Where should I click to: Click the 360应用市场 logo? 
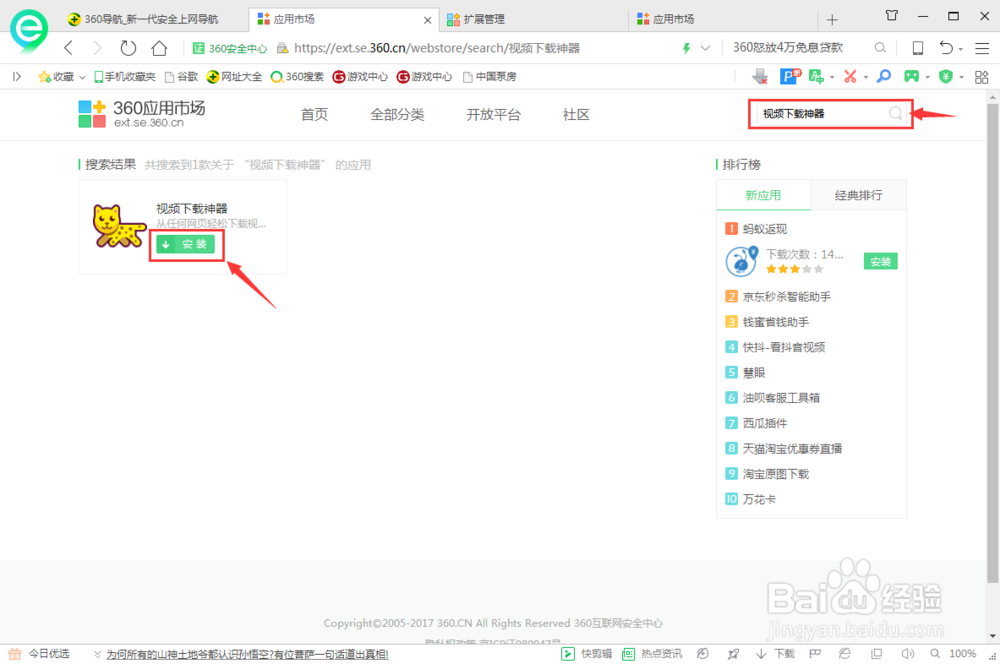(x=142, y=114)
